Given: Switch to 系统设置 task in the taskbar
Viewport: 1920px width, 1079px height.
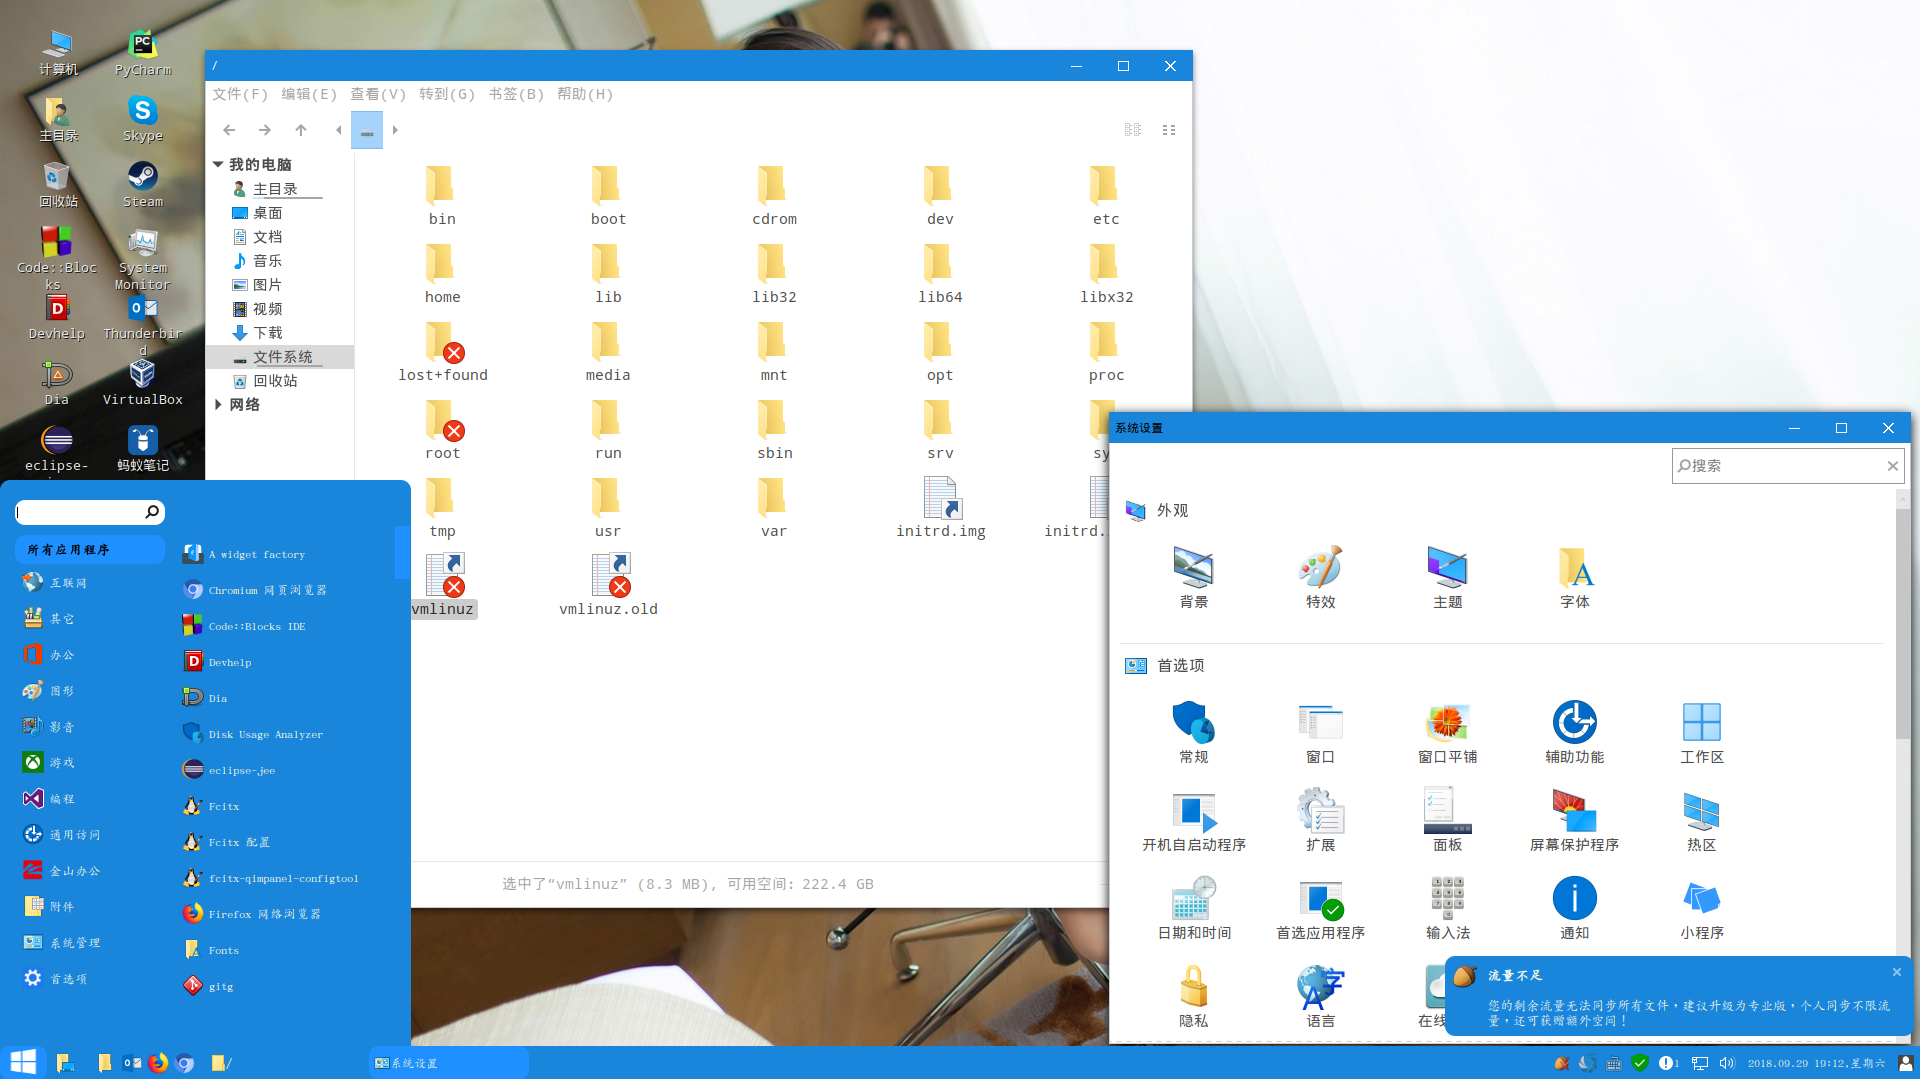Looking at the screenshot, I should (448, 1063).
